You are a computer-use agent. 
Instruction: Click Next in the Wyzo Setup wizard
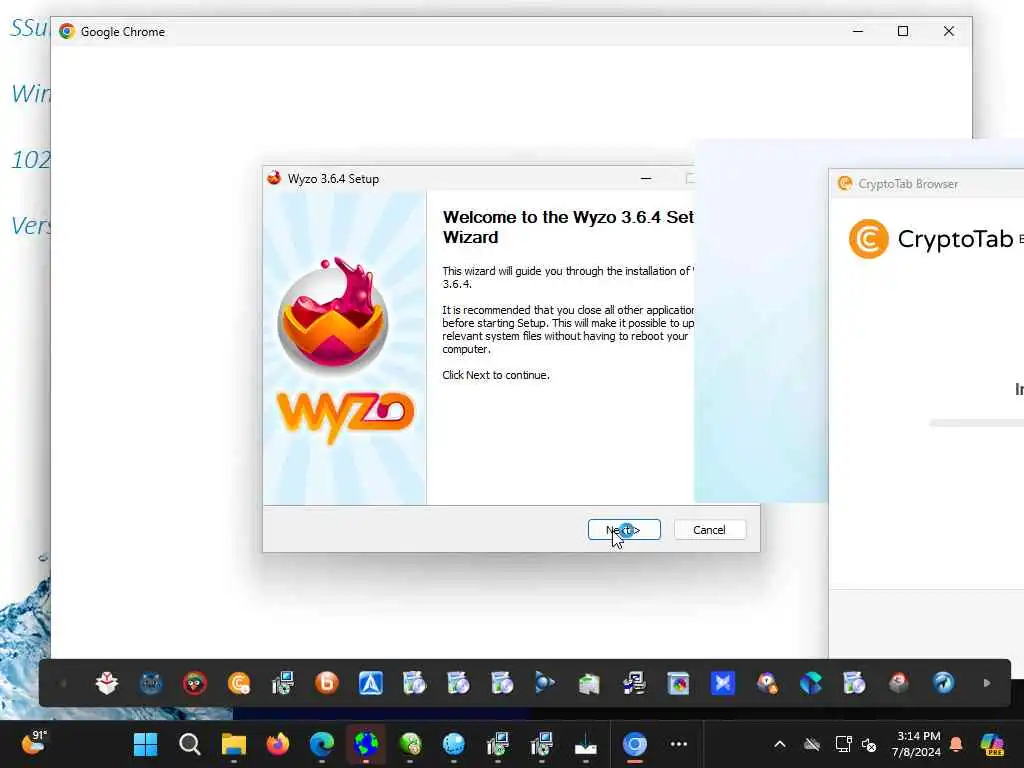pyautogui.click(x=624, y=530)
